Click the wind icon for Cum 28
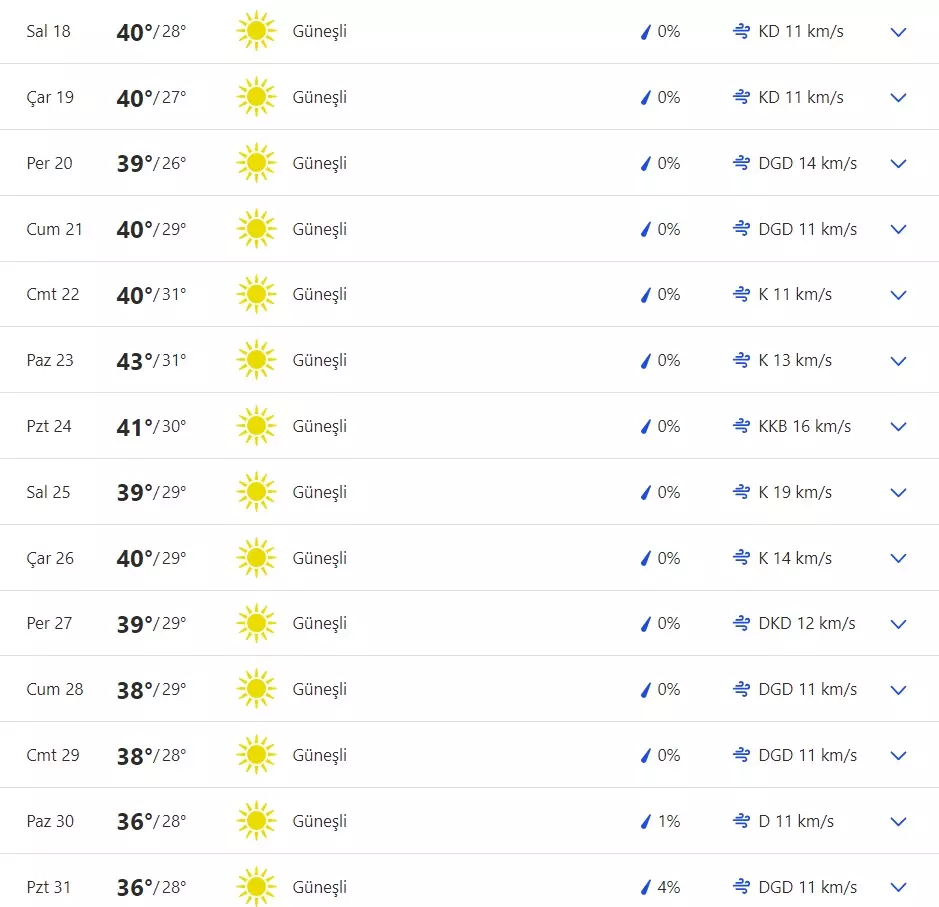The image size is (939, 907). pos(741,689)
